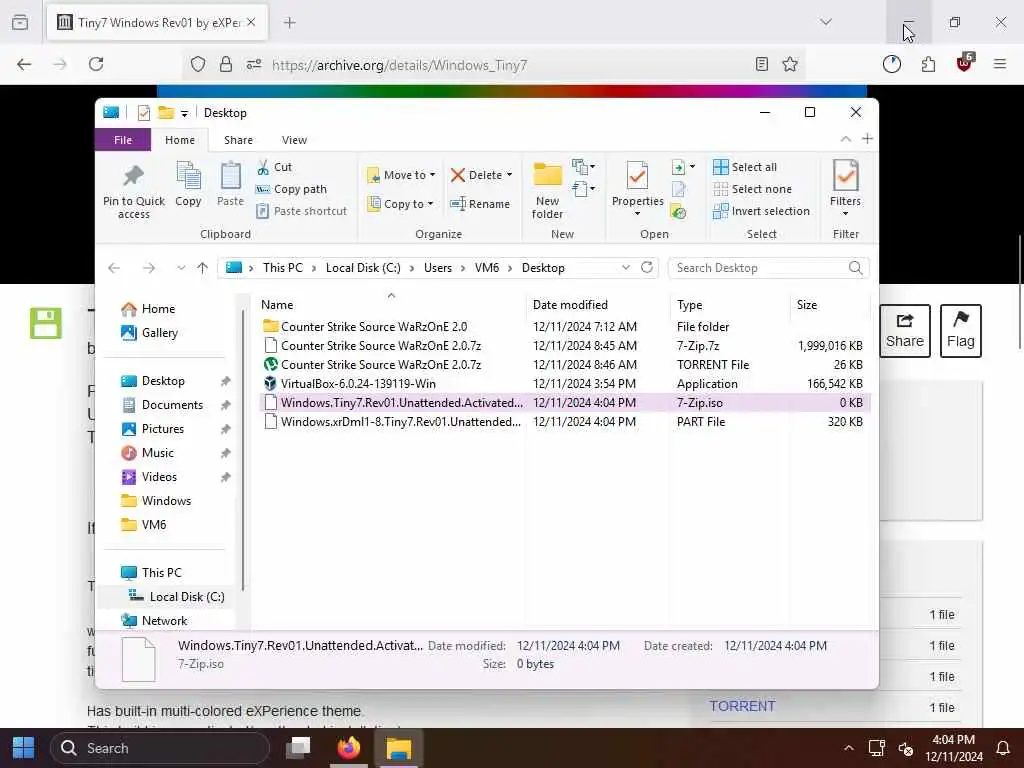Toggle Music pin in navigation pane
Viewport: 1024px width, 768px height.
pos(225,453)
